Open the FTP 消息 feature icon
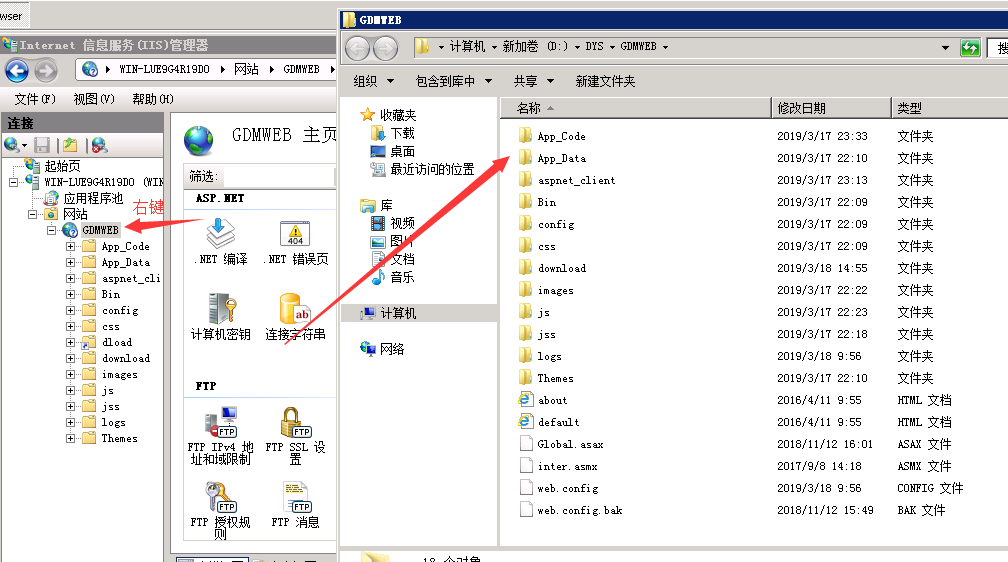This screenshot has width=1008, height=562. pos(295,499)
